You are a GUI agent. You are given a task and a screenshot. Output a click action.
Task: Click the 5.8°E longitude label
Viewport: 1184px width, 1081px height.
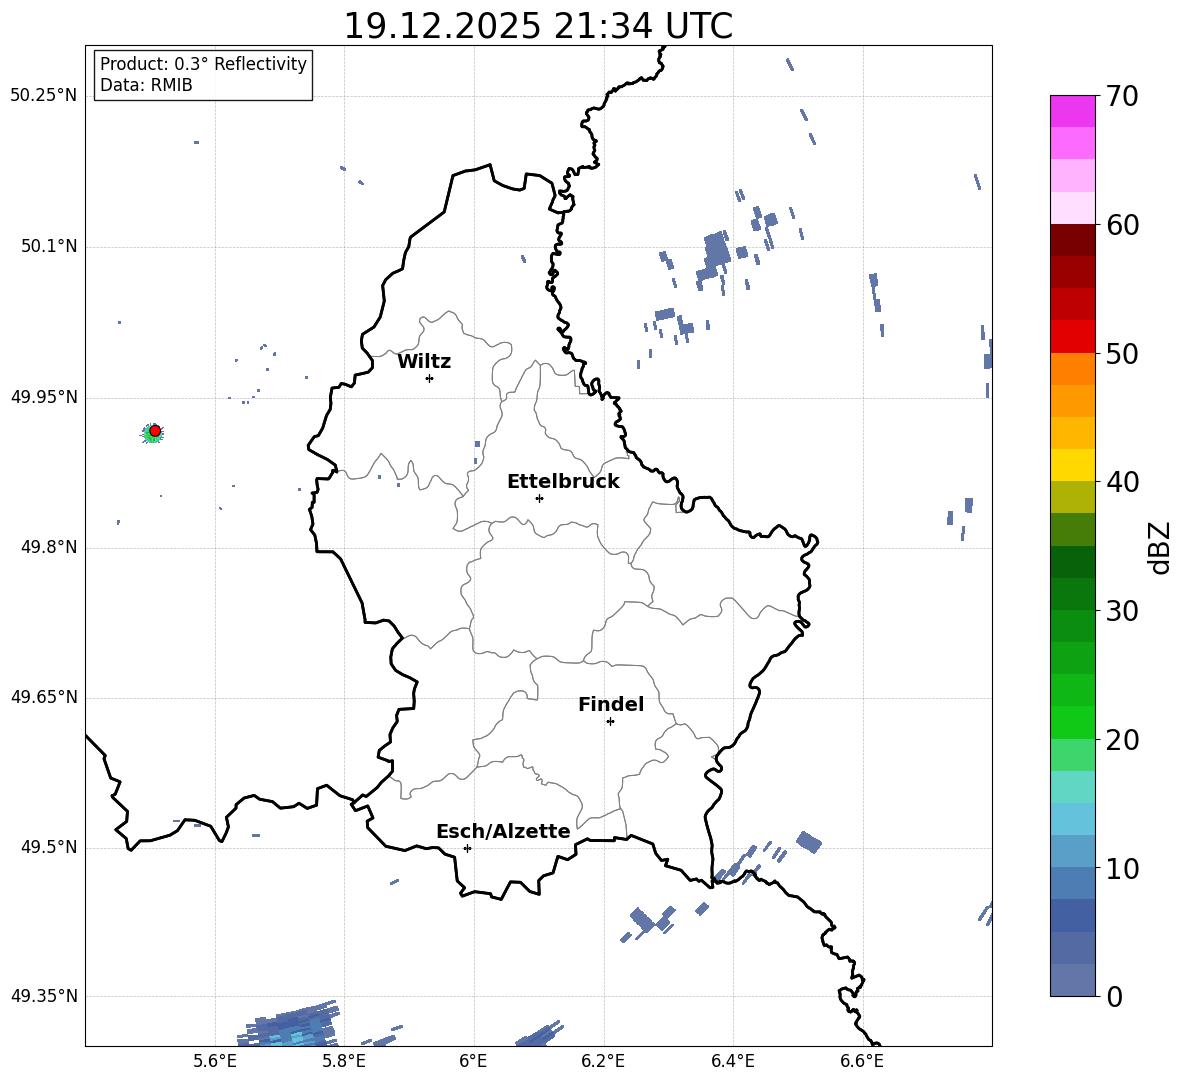click(344, 1061)
